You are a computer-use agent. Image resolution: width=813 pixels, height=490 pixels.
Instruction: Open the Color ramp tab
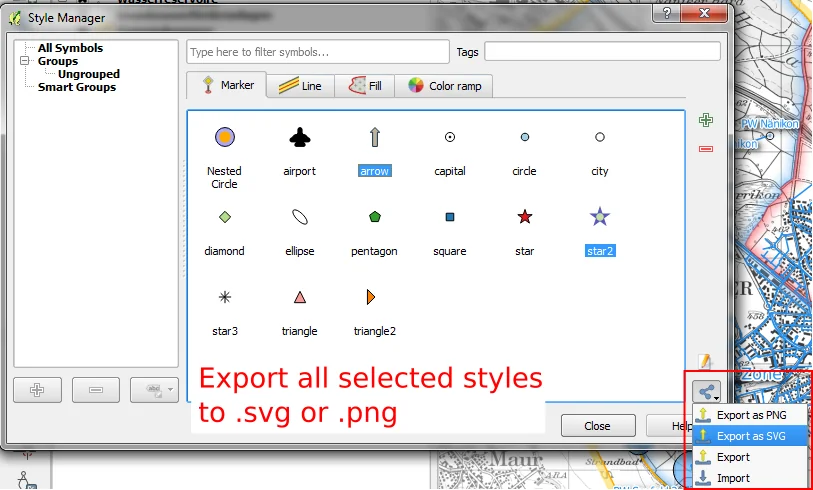coord(444,86)
